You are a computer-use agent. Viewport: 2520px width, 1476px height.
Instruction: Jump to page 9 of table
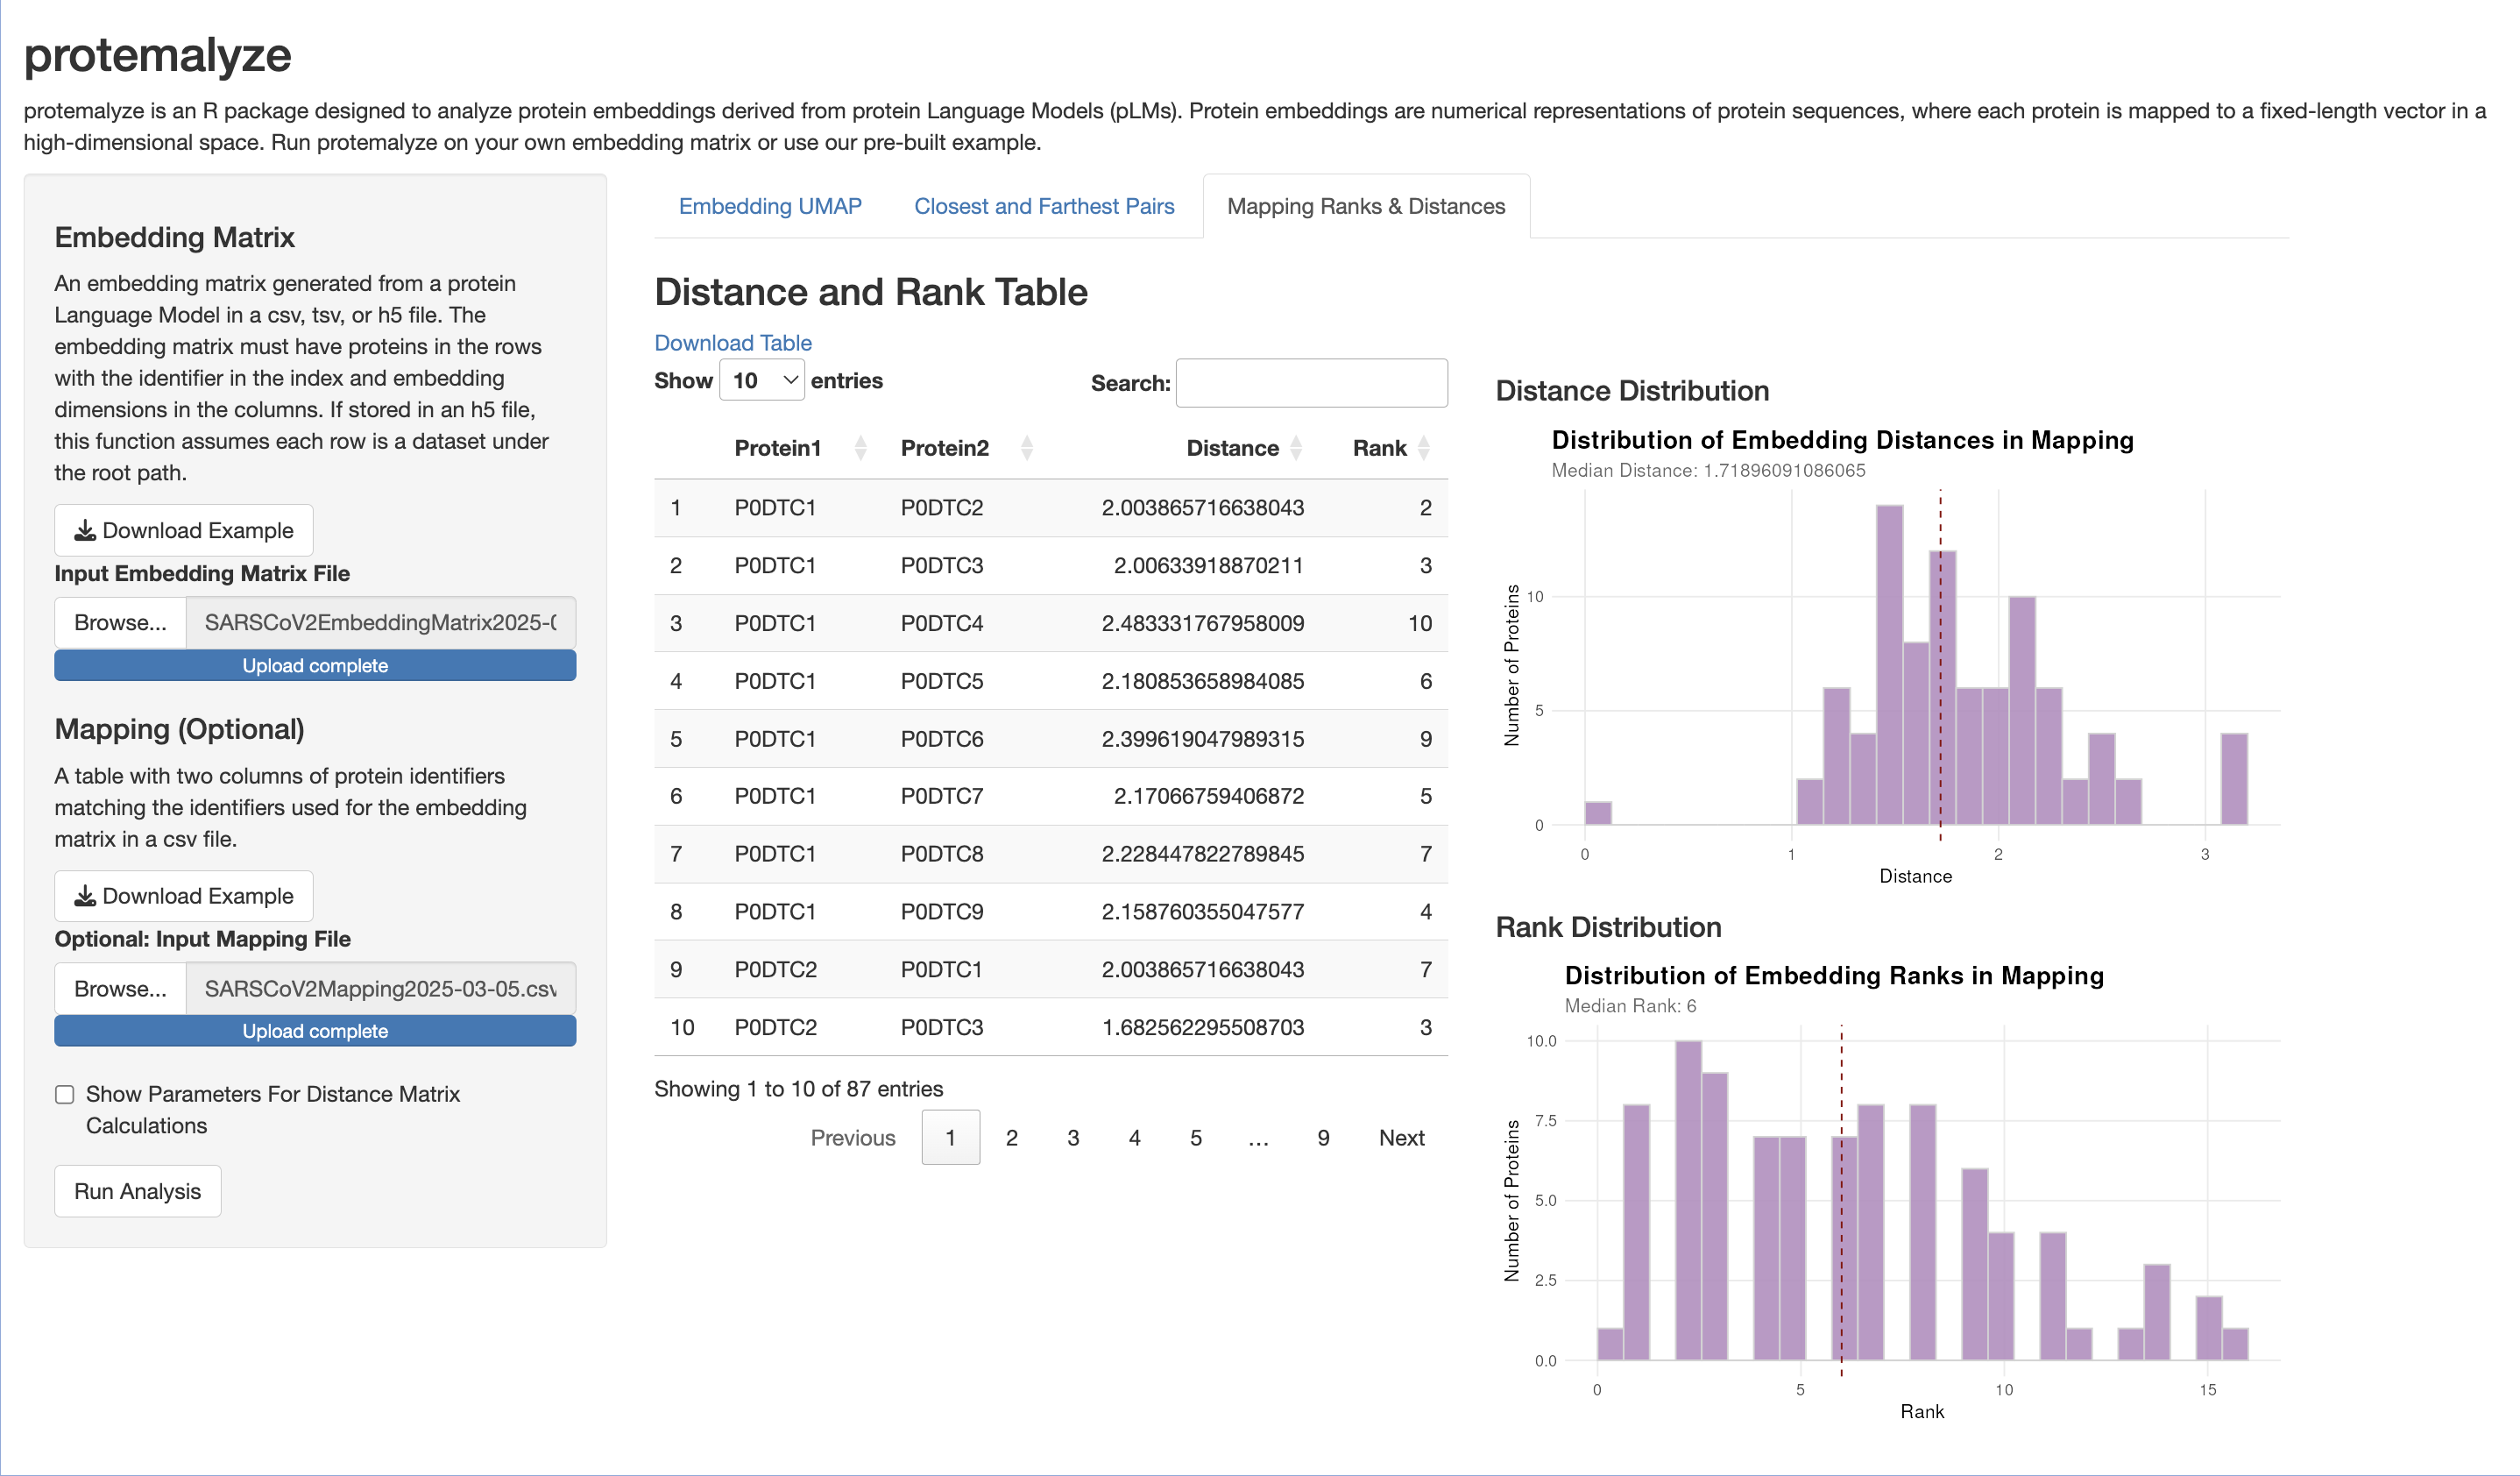[x=1322, y=1138]
